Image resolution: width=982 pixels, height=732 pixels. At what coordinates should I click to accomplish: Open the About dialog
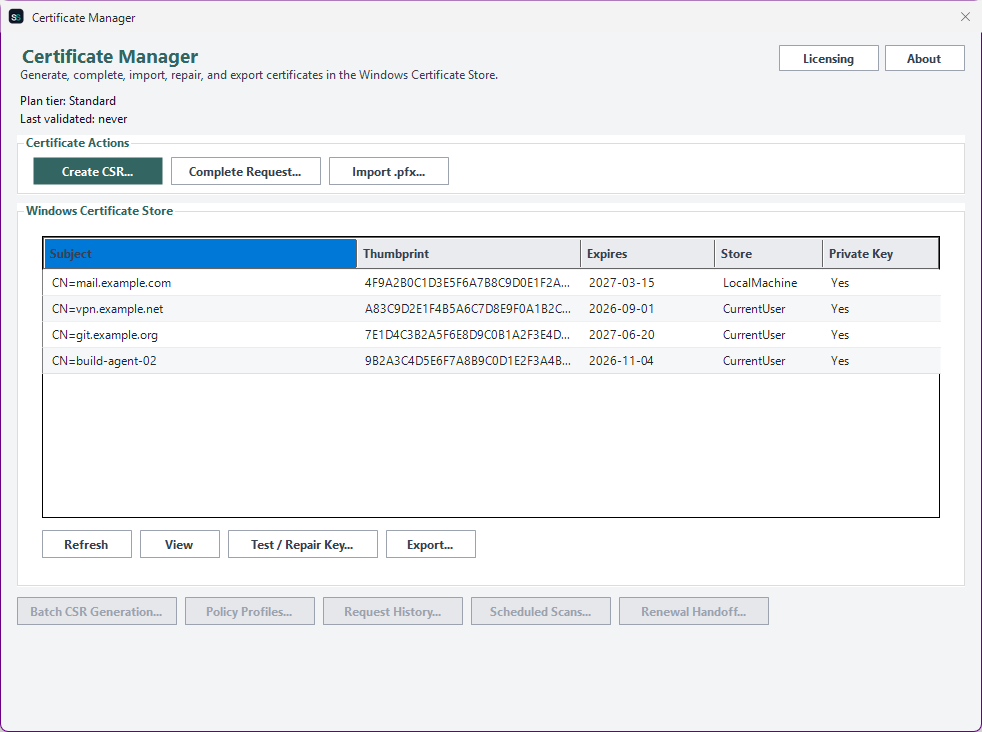[x=924, y=58]
